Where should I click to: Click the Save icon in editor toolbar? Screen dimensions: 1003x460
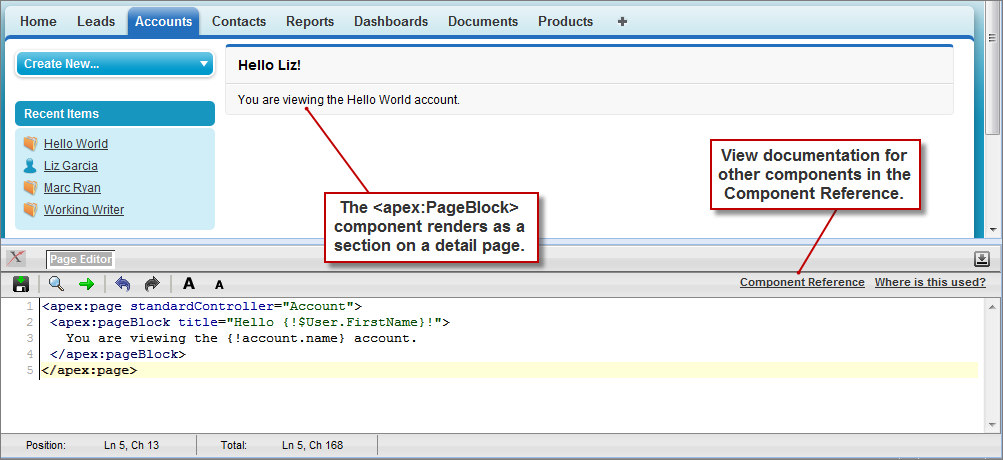(x=20, y=284)
